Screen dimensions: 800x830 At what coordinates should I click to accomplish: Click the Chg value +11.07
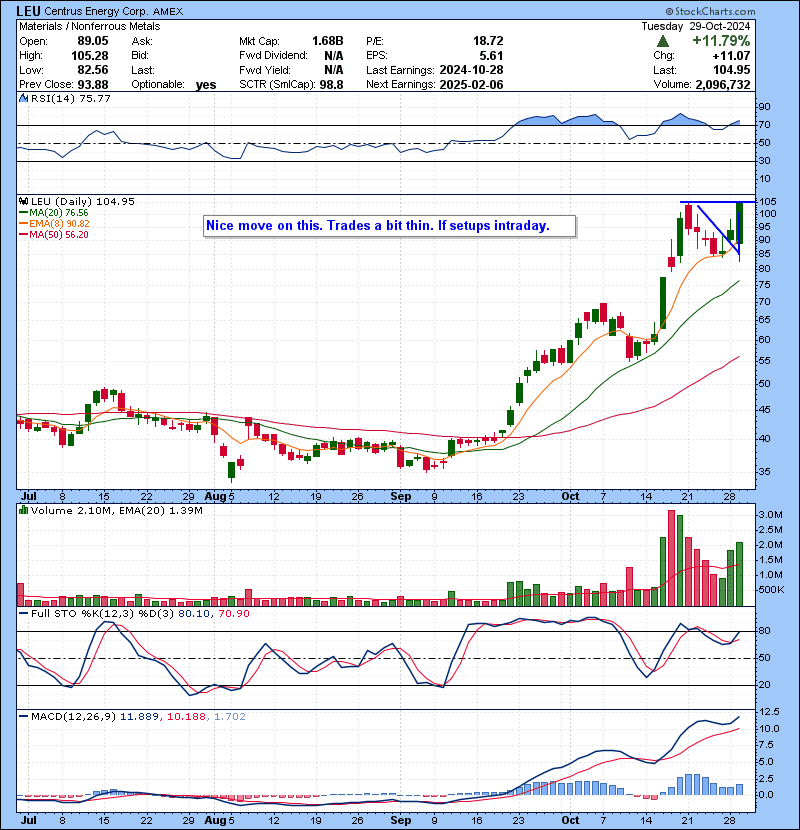point(731,56)
